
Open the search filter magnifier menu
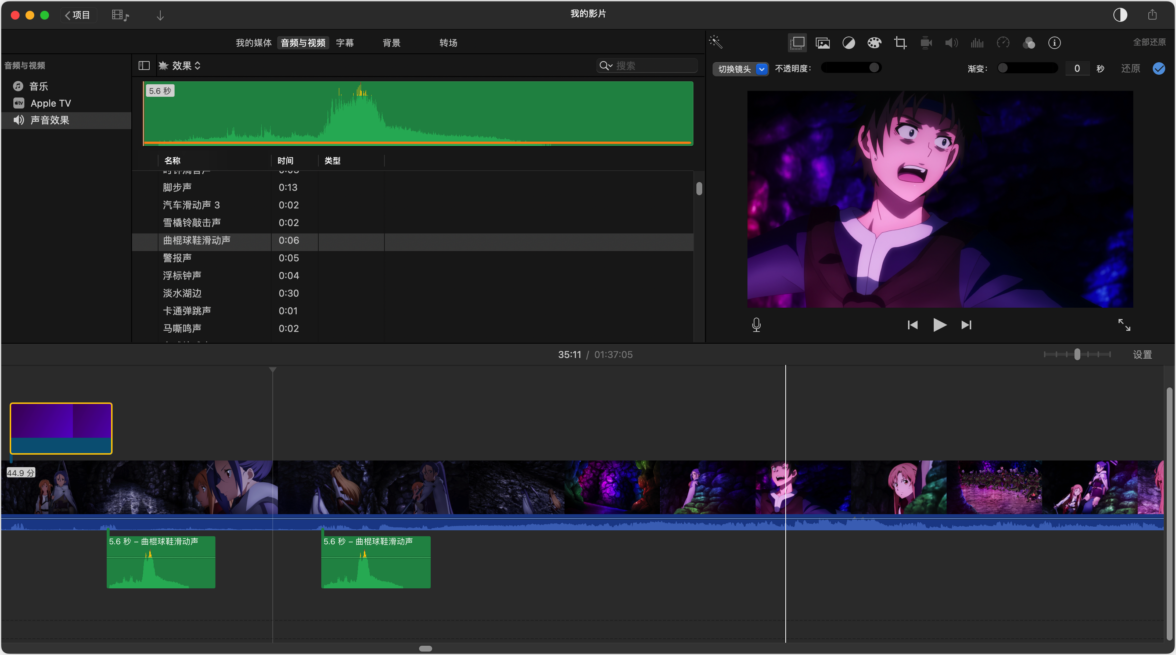(x=605, y=66)
